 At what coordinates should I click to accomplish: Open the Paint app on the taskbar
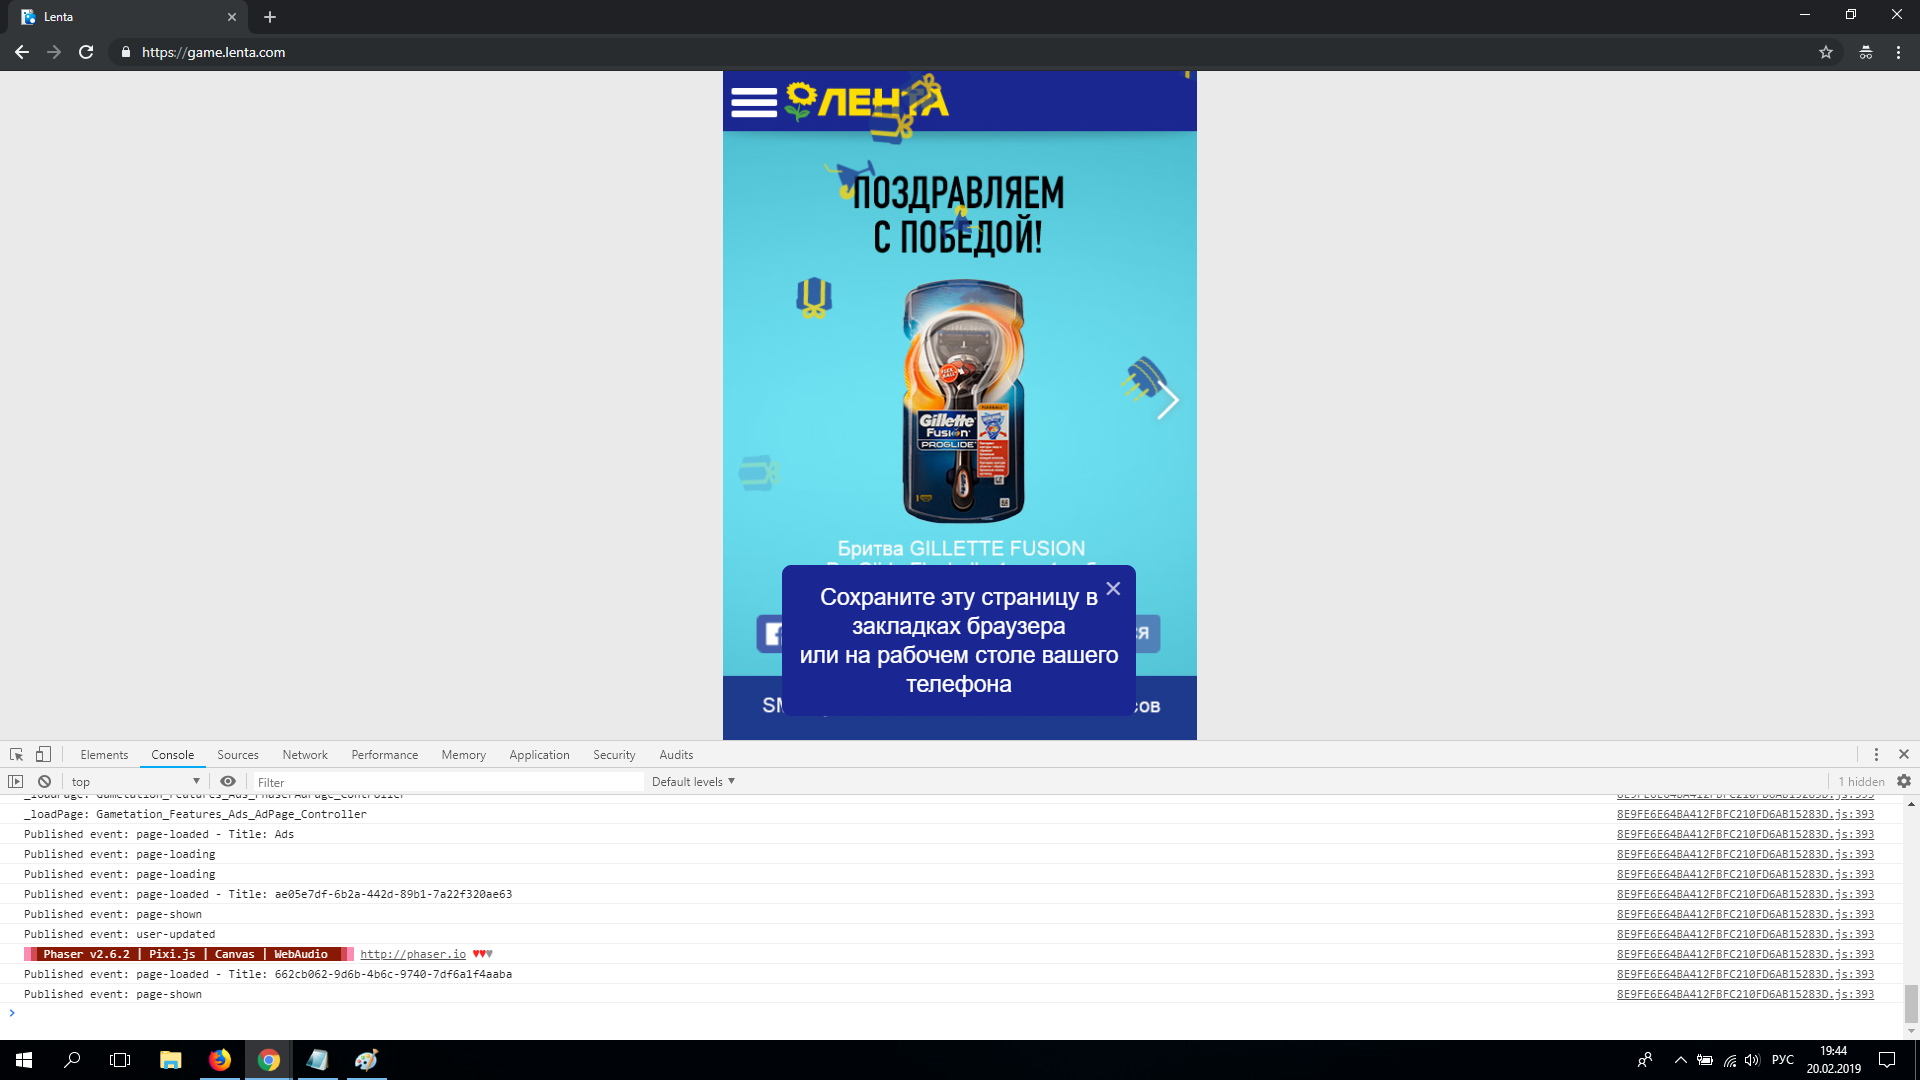click(x=367, y=1060)
